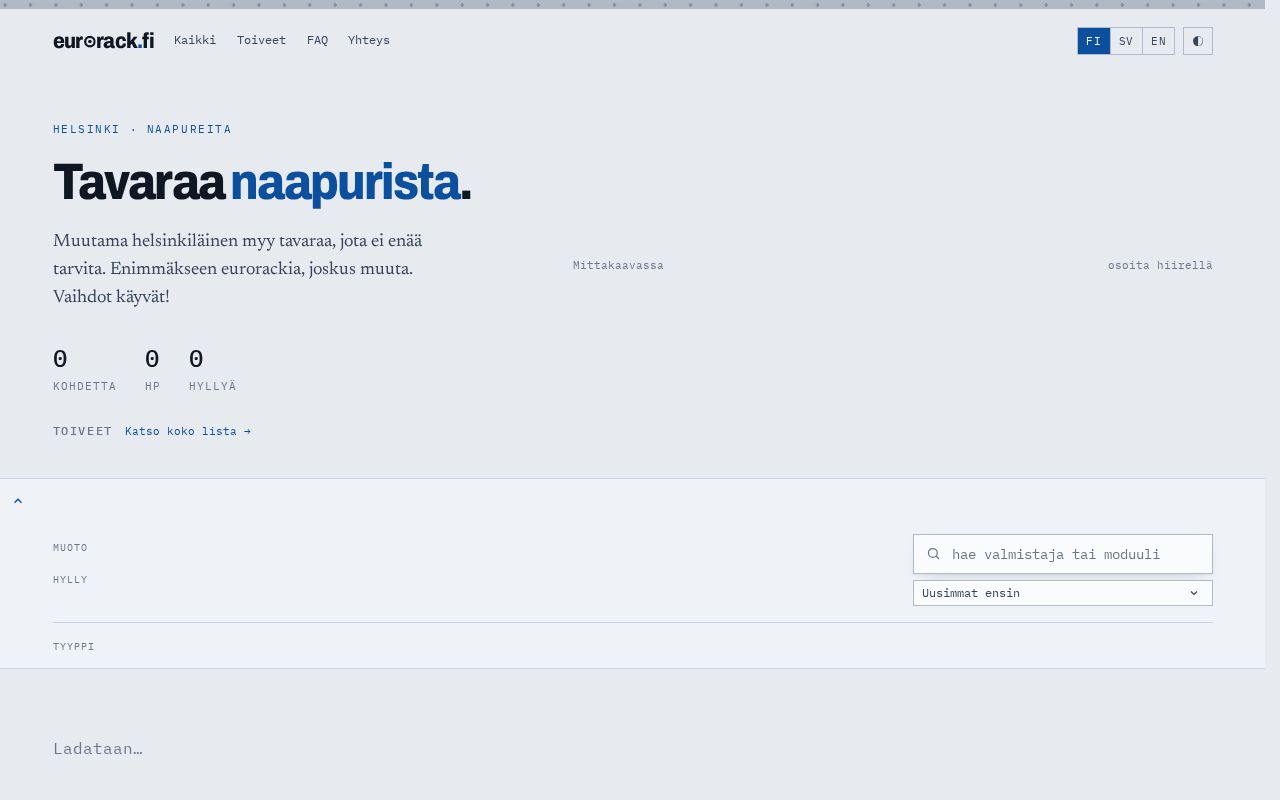Click the 'Muoto' filter label

[70, 548]
